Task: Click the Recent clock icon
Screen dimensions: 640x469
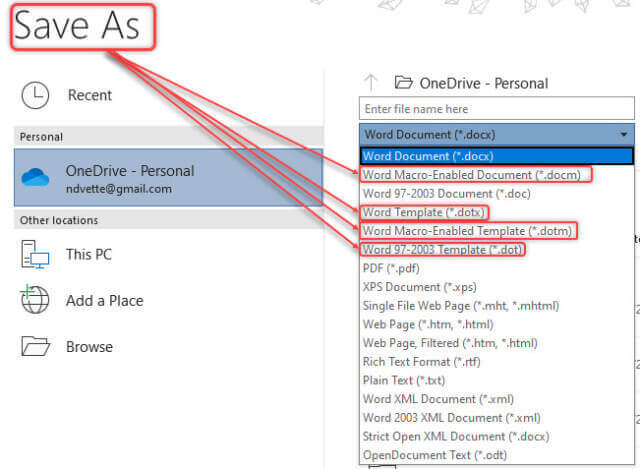Action: click(x=35, y=95)
